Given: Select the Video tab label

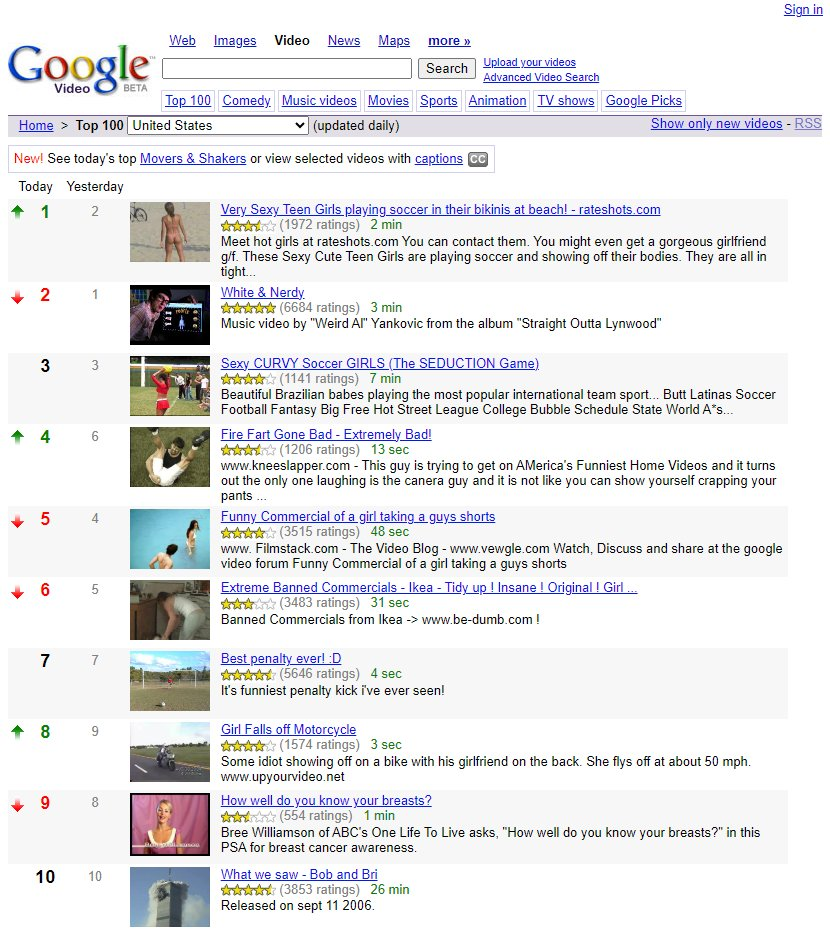Looking at the screenshot, I should pyautogui.click(x=292, y=40).
